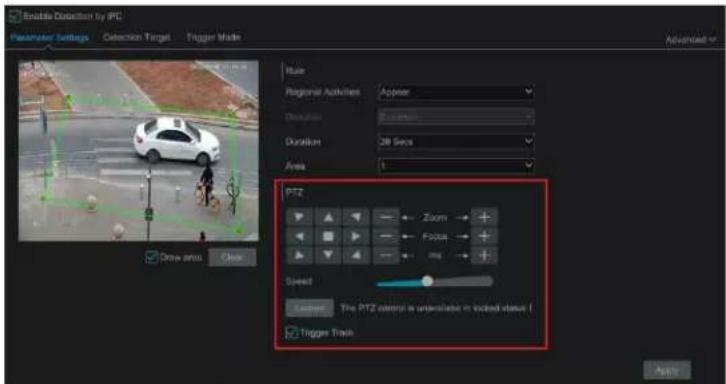Toggle the Trigger Track checkbox
Image resolution: width=726 pixels, height=384 pixels.
(292, 333)
